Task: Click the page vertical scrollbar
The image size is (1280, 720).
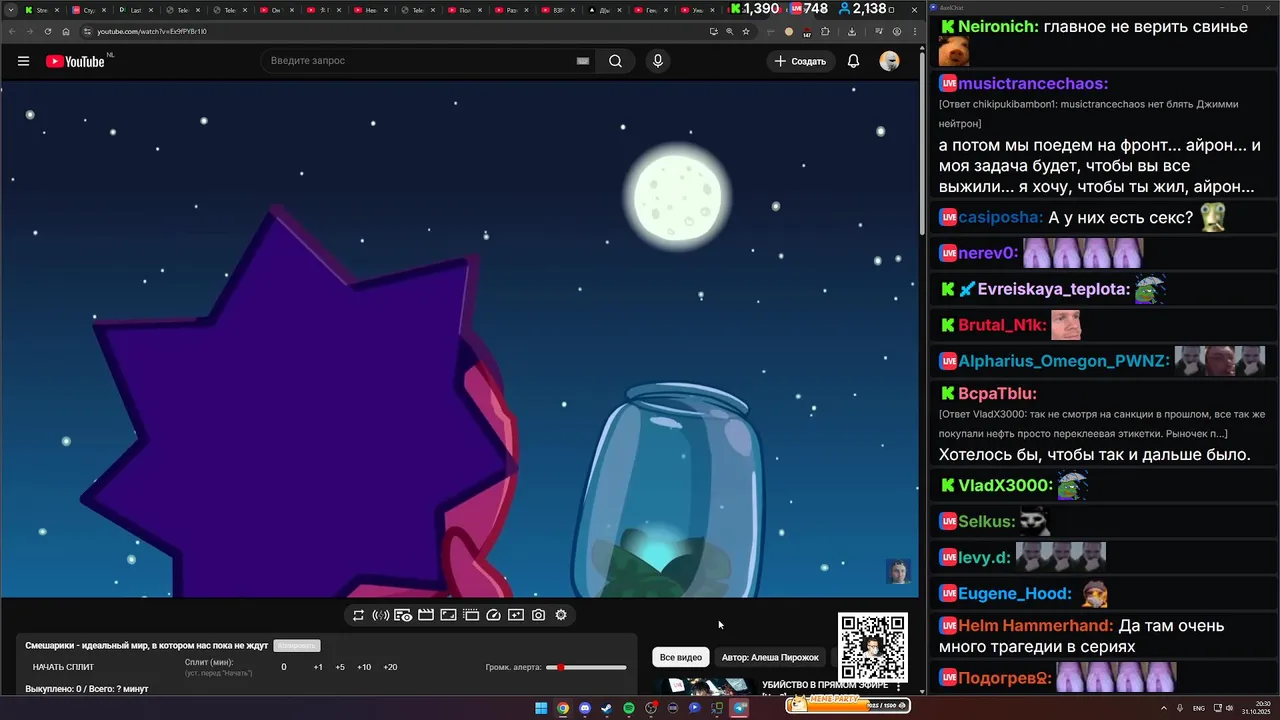Action: pyautogui.click(x=921, y=140)
